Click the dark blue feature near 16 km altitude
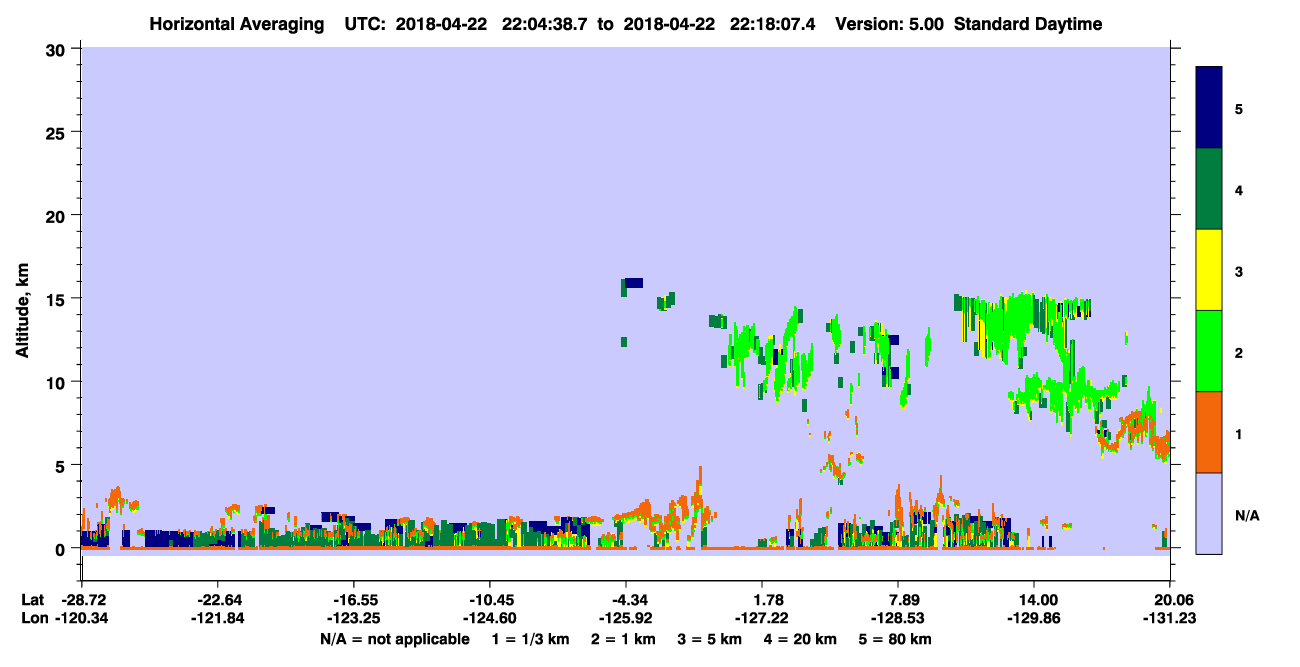Viewport: 1300px width, 667px height. point(633,283)
